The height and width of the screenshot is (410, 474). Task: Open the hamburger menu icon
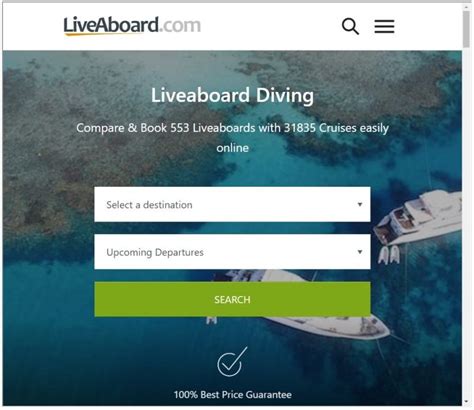pos(384,26)
